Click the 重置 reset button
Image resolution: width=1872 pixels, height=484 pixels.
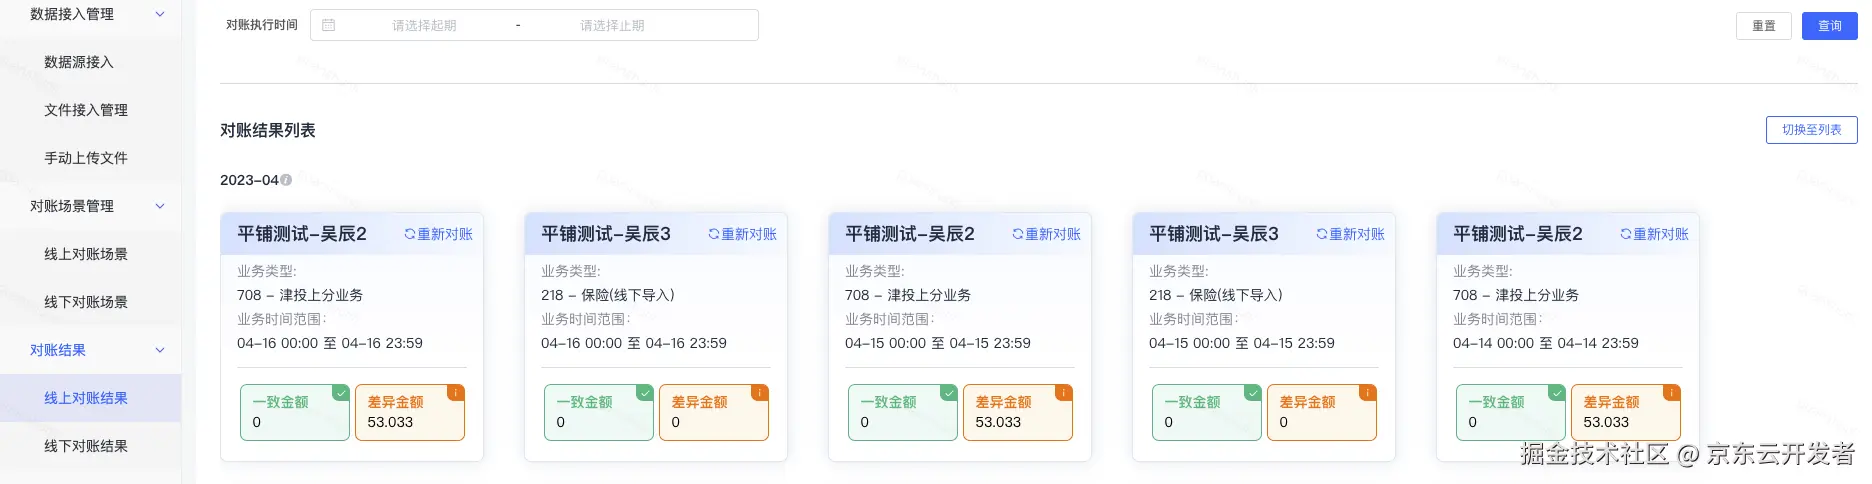(1763, 26)
